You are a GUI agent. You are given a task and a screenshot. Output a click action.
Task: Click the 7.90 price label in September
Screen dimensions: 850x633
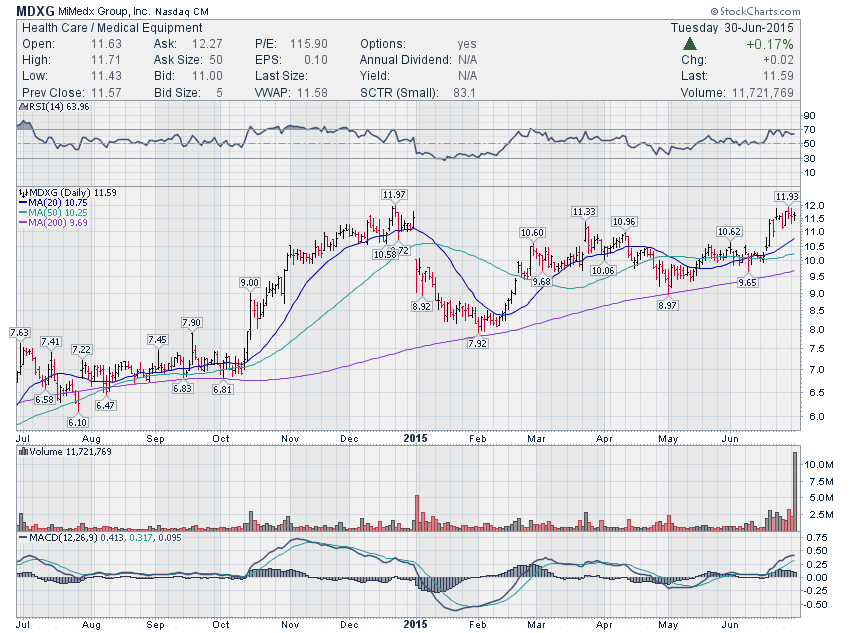click(x=191, y=322)
